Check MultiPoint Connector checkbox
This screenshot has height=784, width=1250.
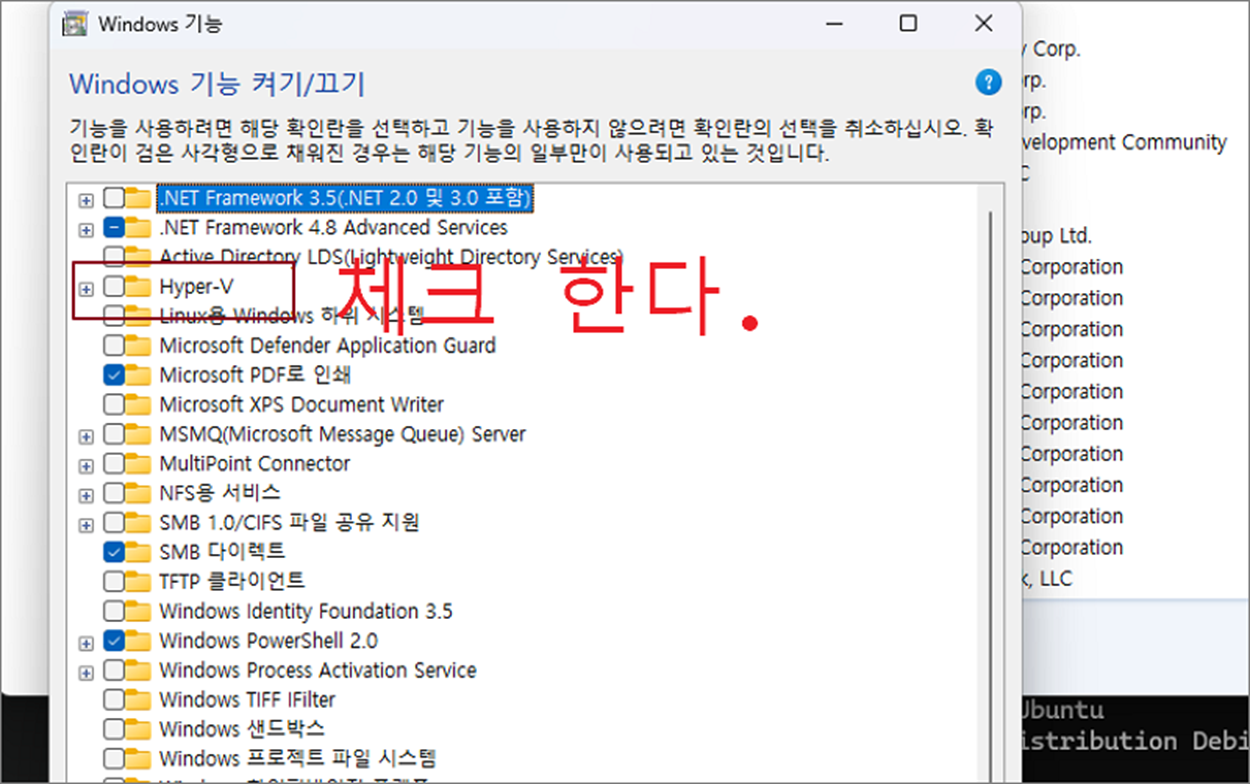click(x=113, y=464)
